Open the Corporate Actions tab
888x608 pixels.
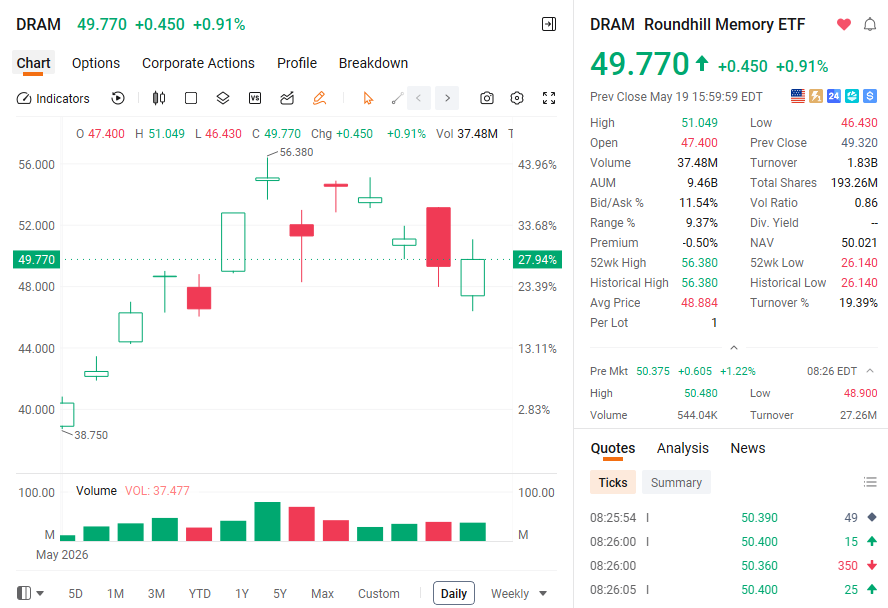(198, 63)
